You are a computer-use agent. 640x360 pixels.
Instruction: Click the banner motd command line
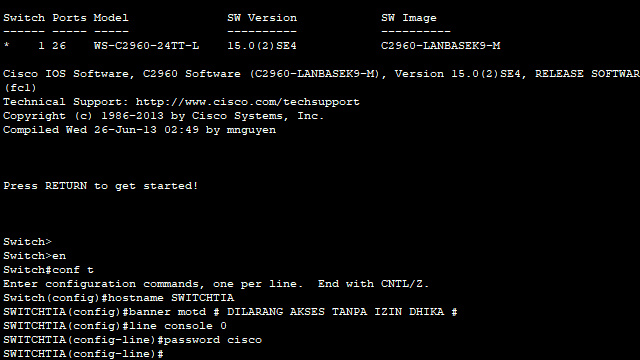click(230, 312)
